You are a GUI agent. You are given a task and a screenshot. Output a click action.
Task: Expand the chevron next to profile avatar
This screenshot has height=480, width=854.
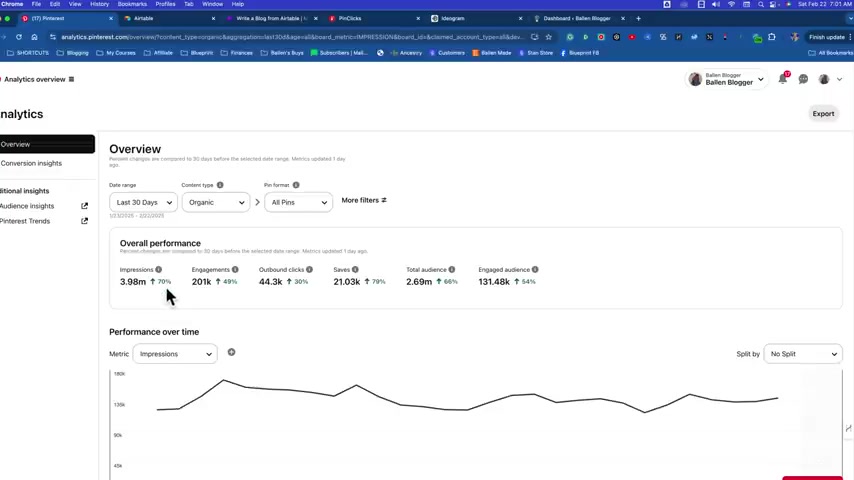pyautogui.click(x=839, y=80)
